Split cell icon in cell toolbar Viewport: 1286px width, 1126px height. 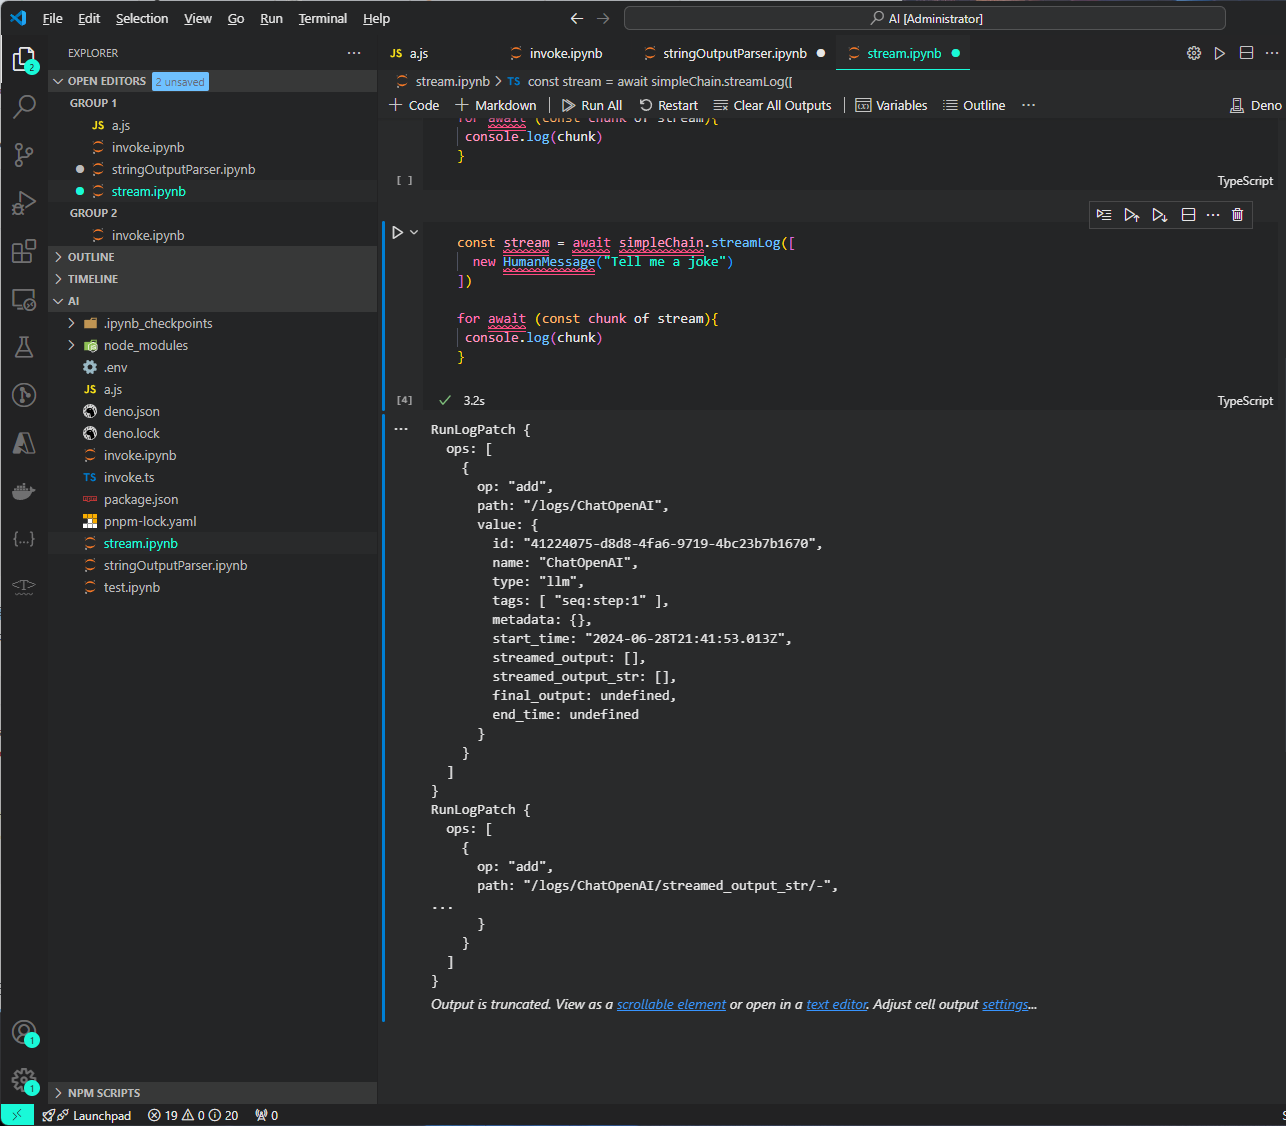pos(1188,215)
